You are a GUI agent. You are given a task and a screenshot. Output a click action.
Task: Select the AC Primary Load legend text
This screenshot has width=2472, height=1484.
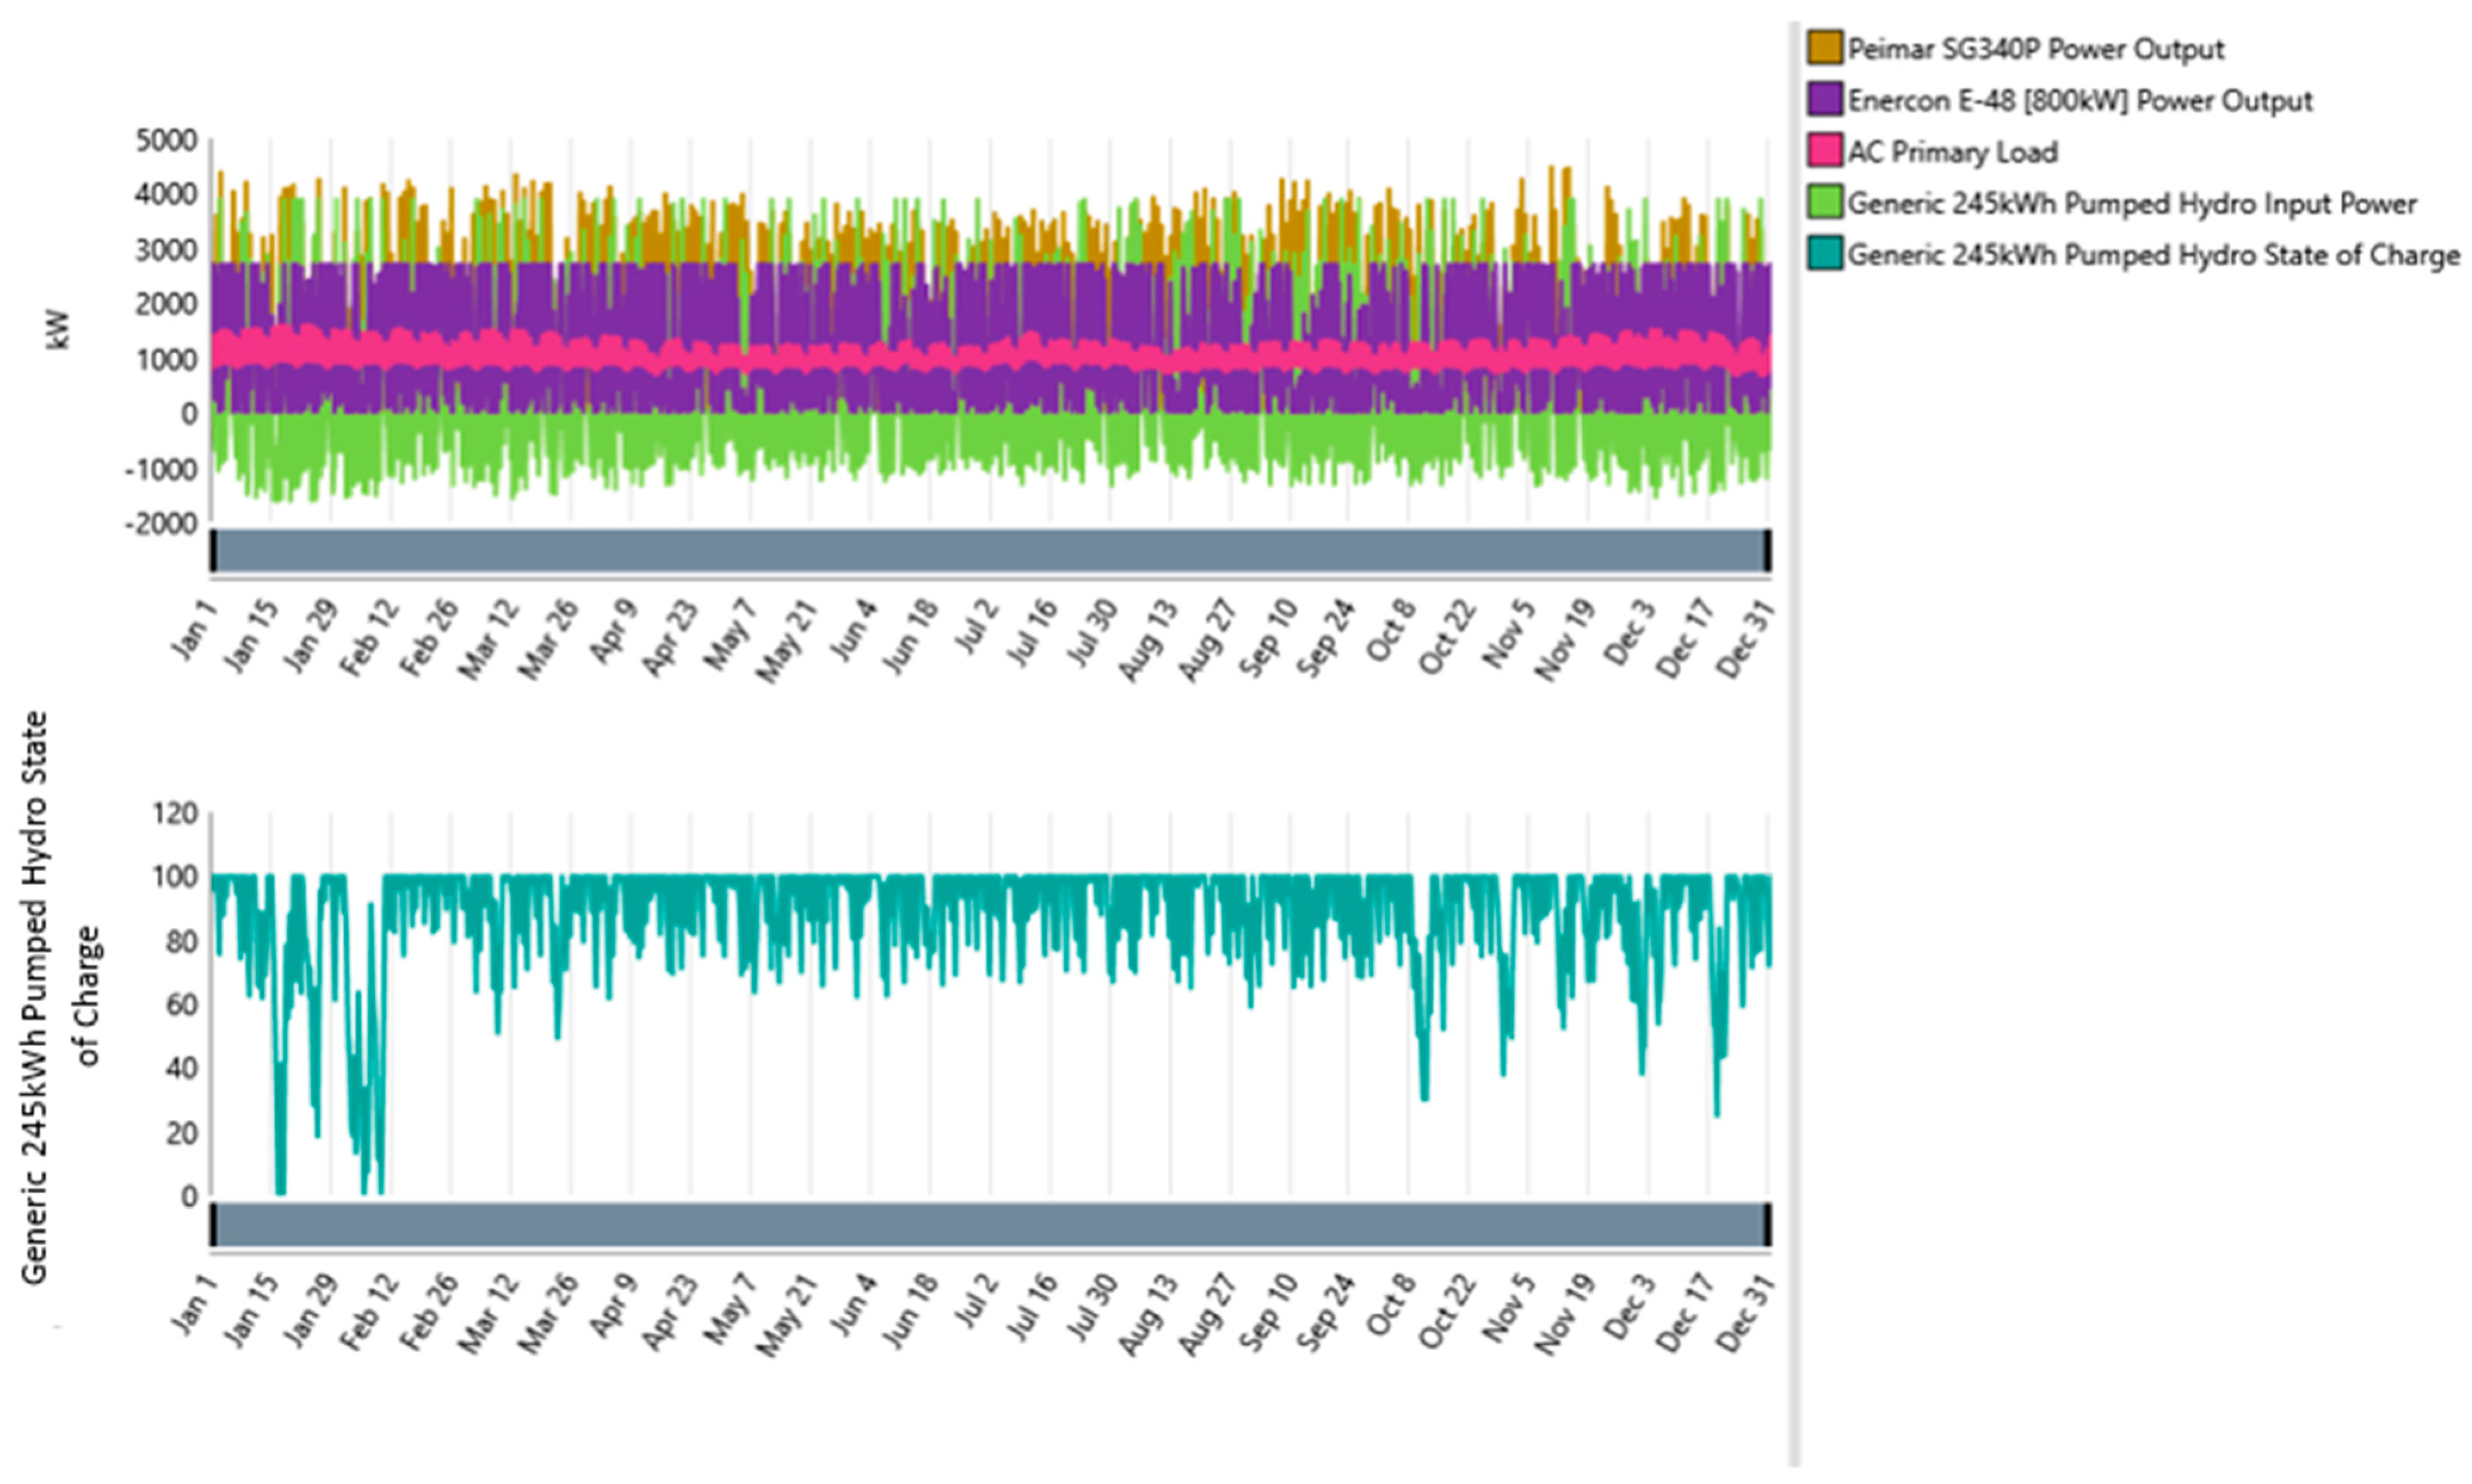tap(1952, 152)
